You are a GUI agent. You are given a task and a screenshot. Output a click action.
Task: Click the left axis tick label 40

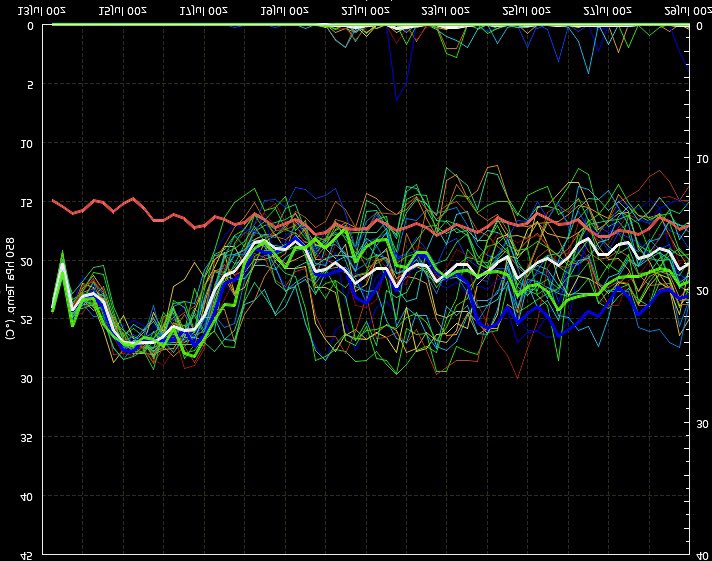27,497
